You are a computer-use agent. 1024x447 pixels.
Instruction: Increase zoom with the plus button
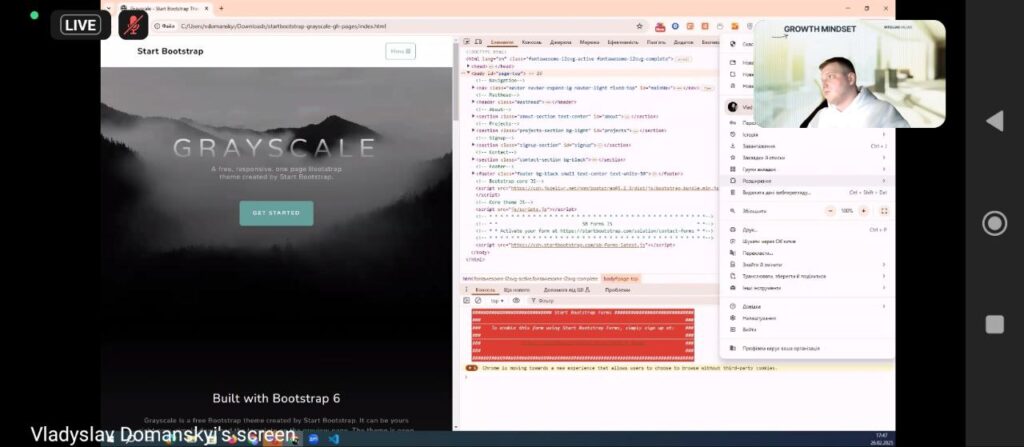(x=863, y=211)
